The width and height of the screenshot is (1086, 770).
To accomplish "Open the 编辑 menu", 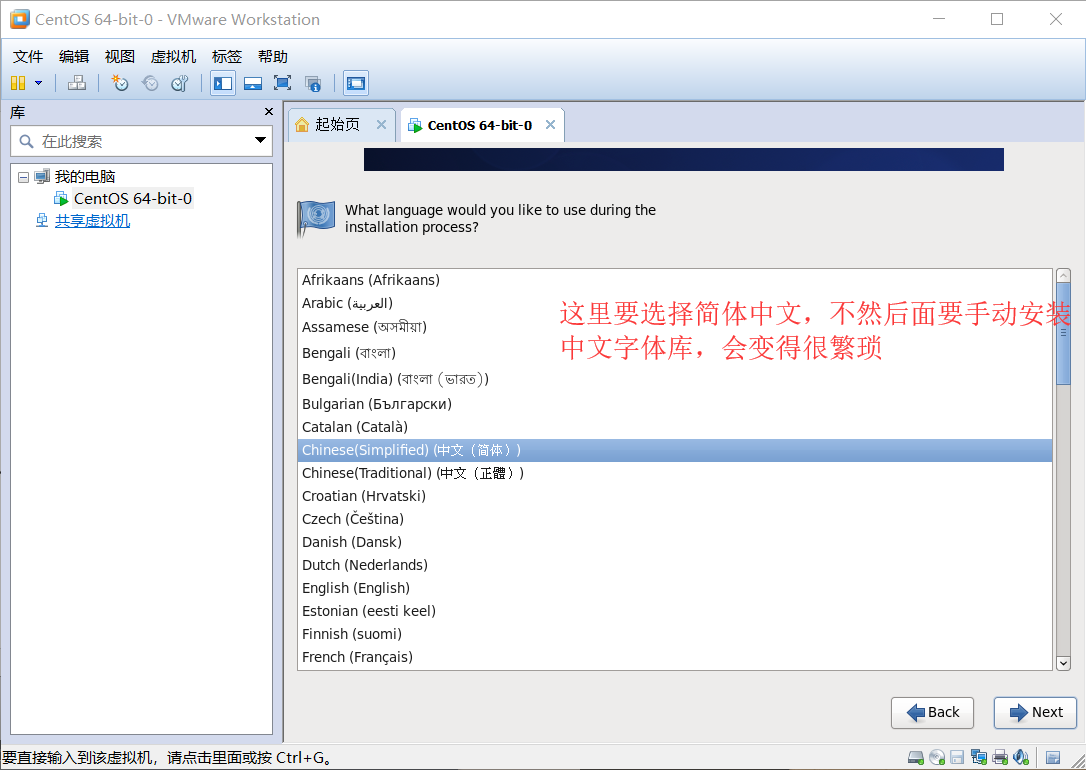I will point(73,57).
